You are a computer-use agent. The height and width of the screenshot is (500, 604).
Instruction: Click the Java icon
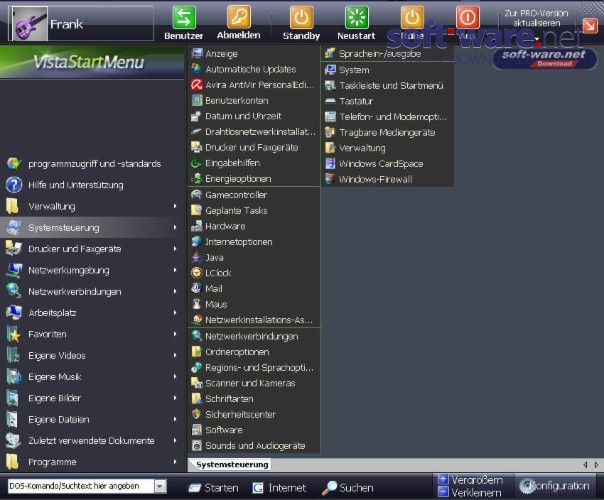(x=196, y=257)
